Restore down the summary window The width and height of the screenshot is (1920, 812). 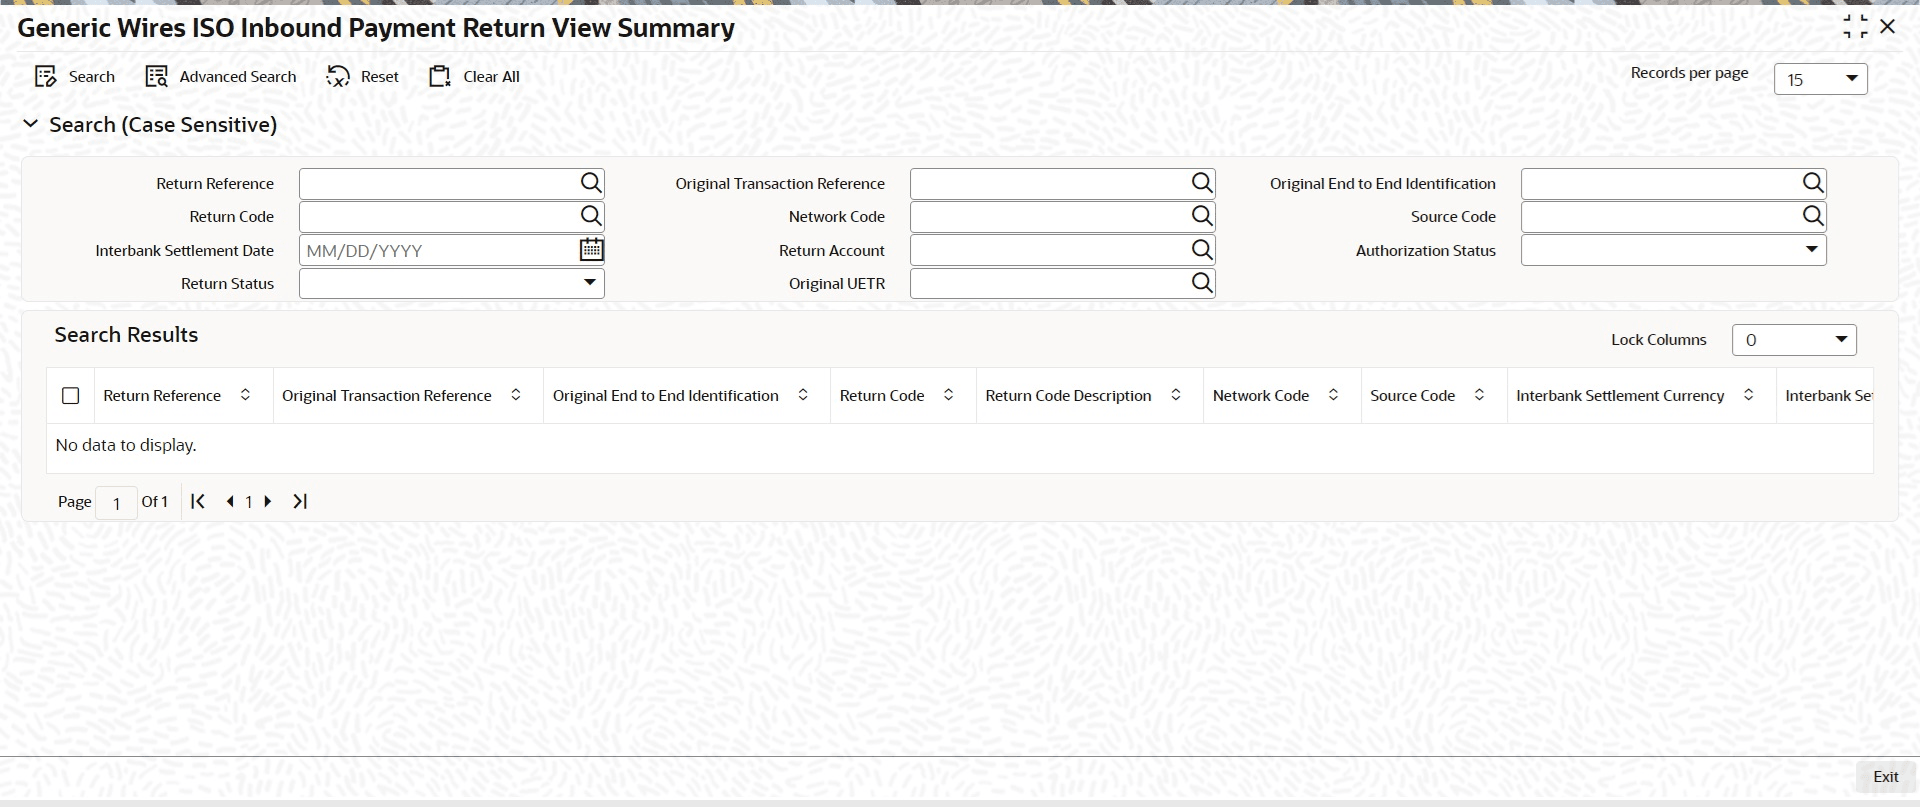1855,27
